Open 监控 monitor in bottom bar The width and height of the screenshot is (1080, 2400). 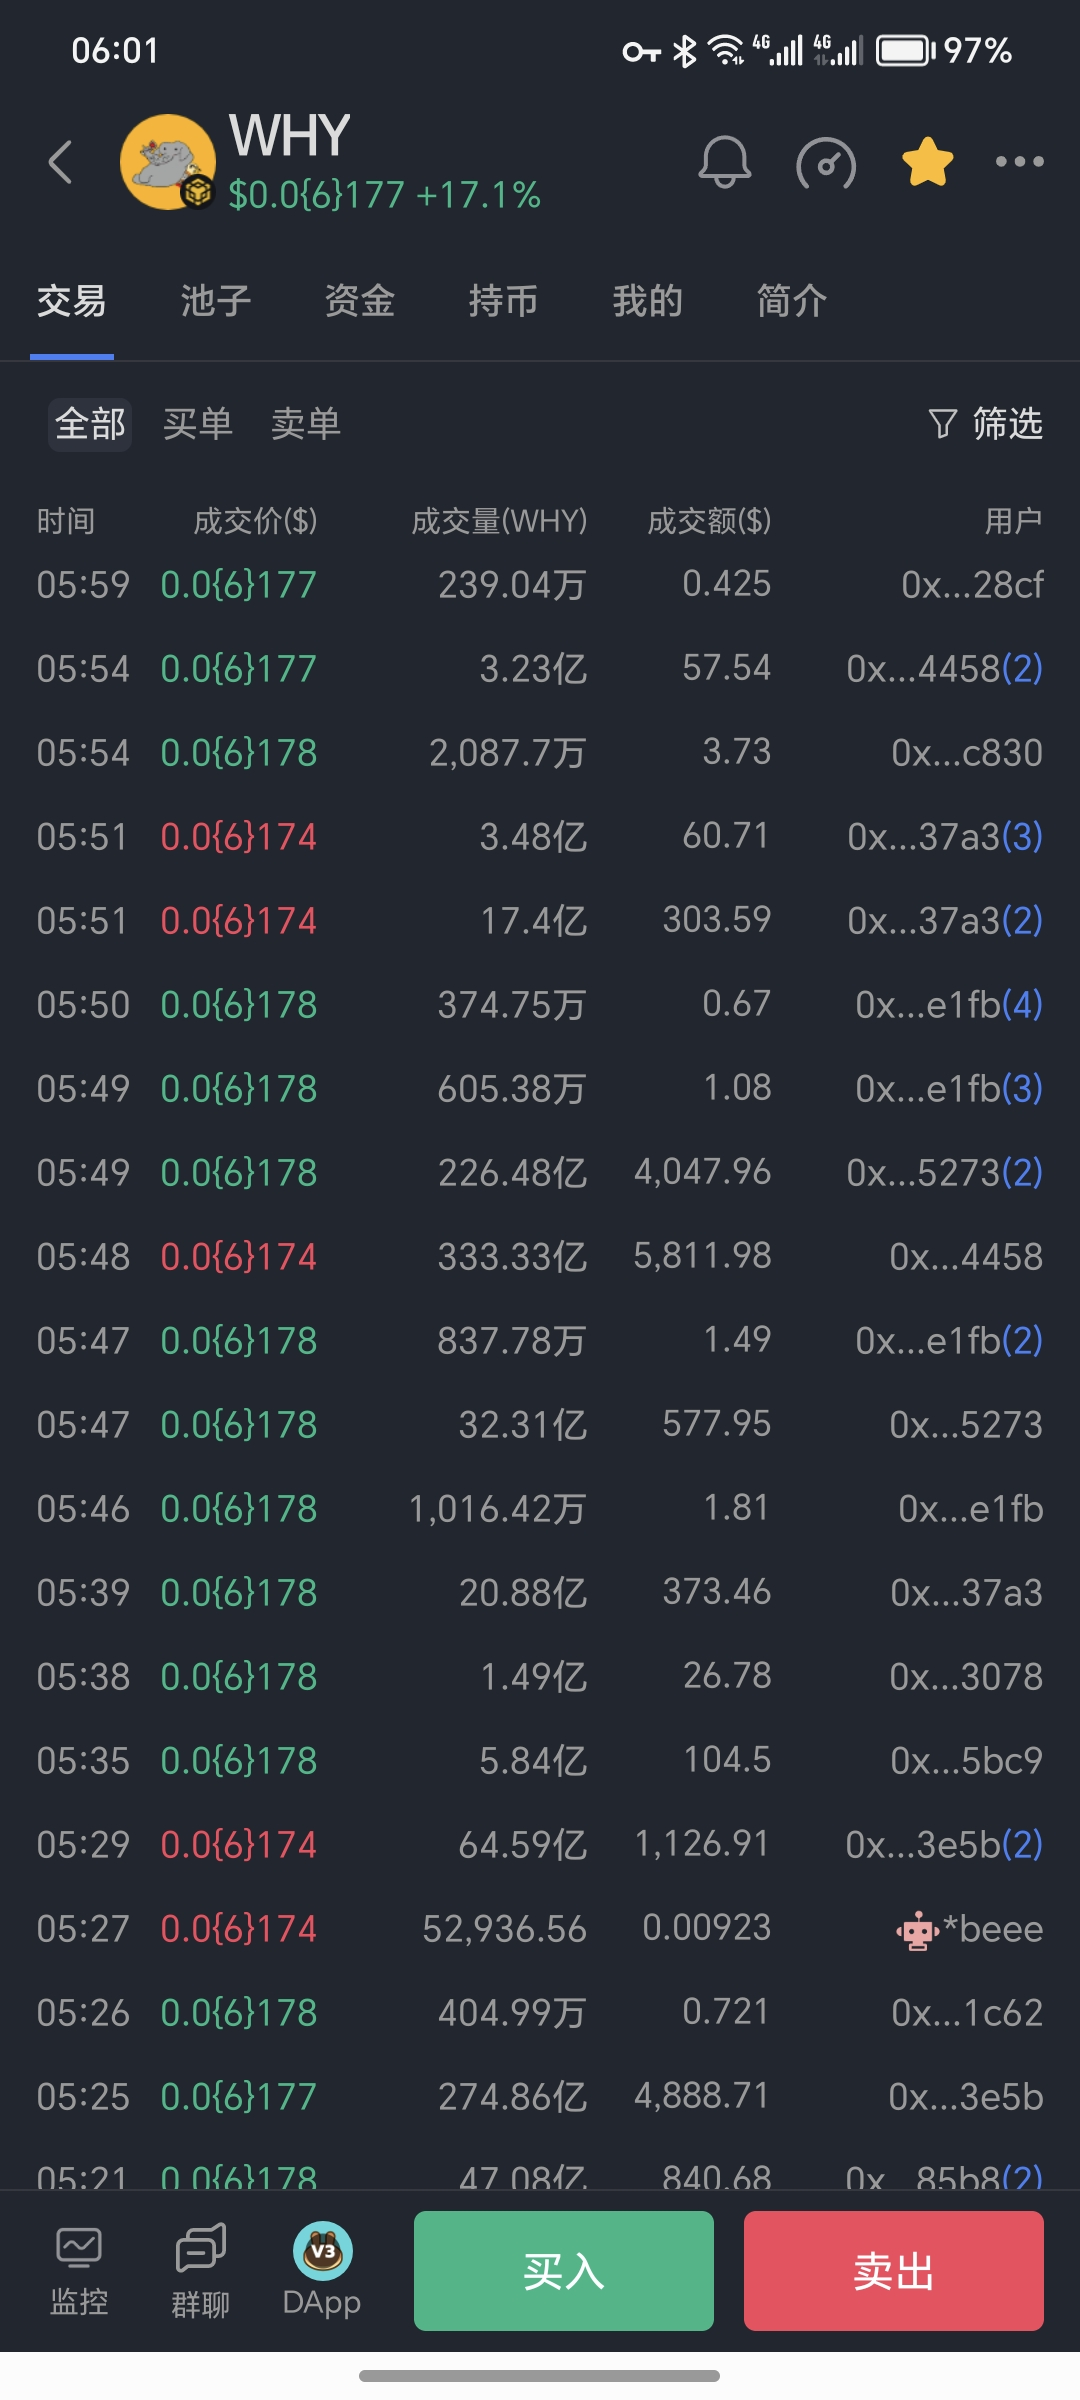[79, 2272]
